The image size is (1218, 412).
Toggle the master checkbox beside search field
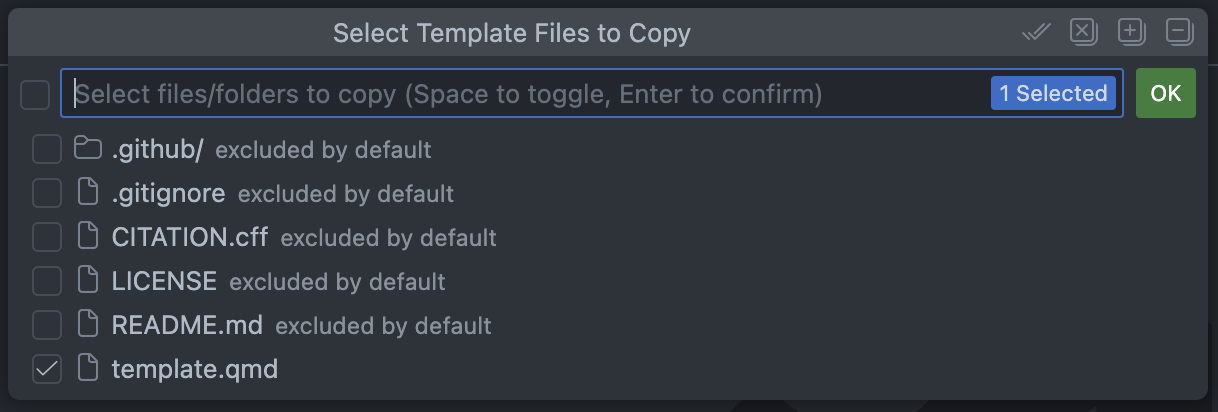coord(35,95)
